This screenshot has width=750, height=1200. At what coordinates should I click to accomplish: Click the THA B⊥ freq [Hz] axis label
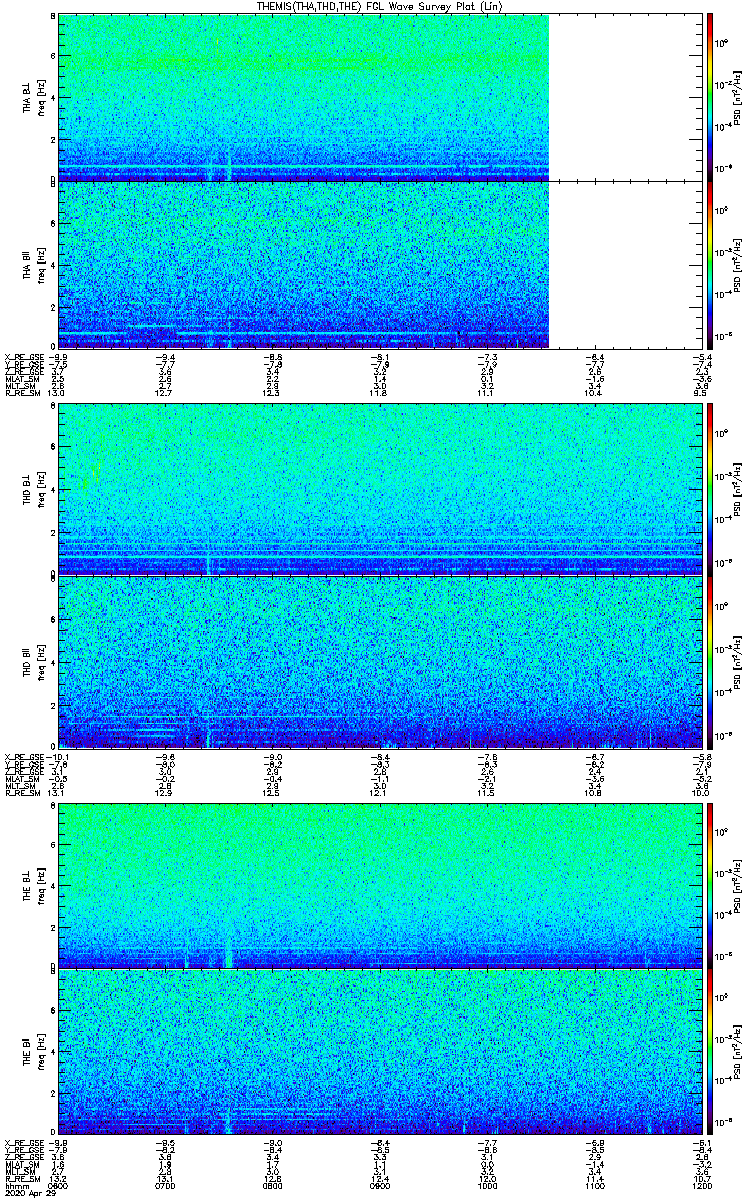pos(40,97)
